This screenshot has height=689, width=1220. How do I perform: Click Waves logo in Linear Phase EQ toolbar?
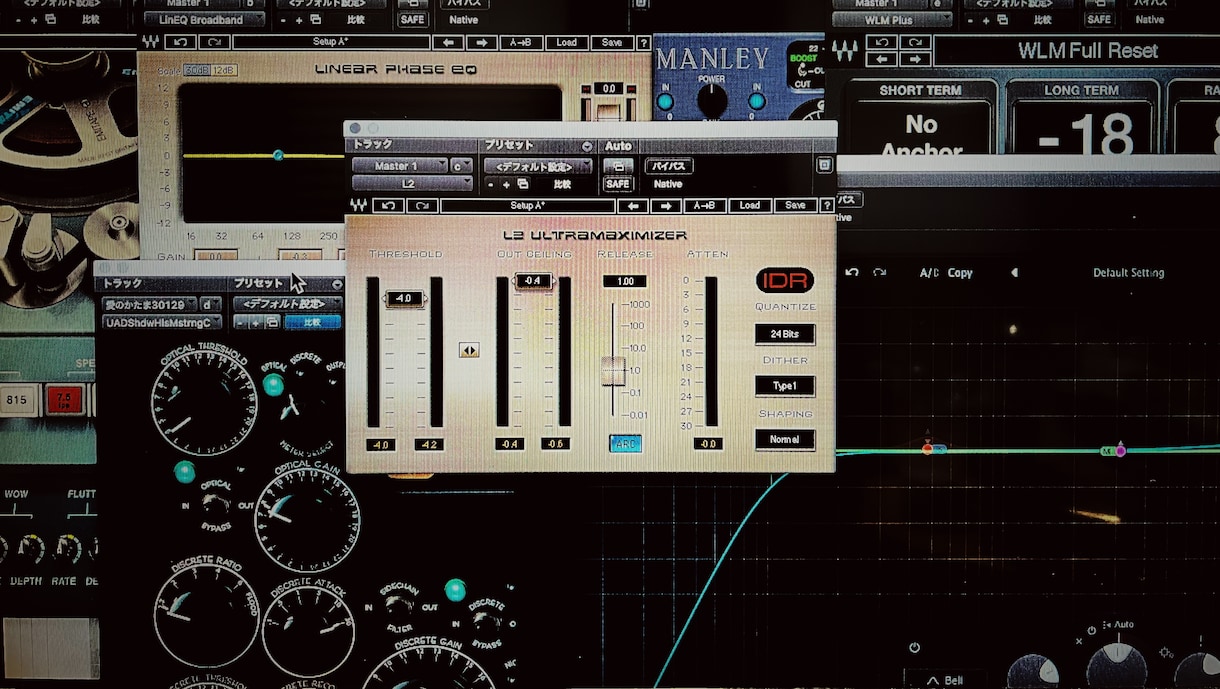point(151,42)
